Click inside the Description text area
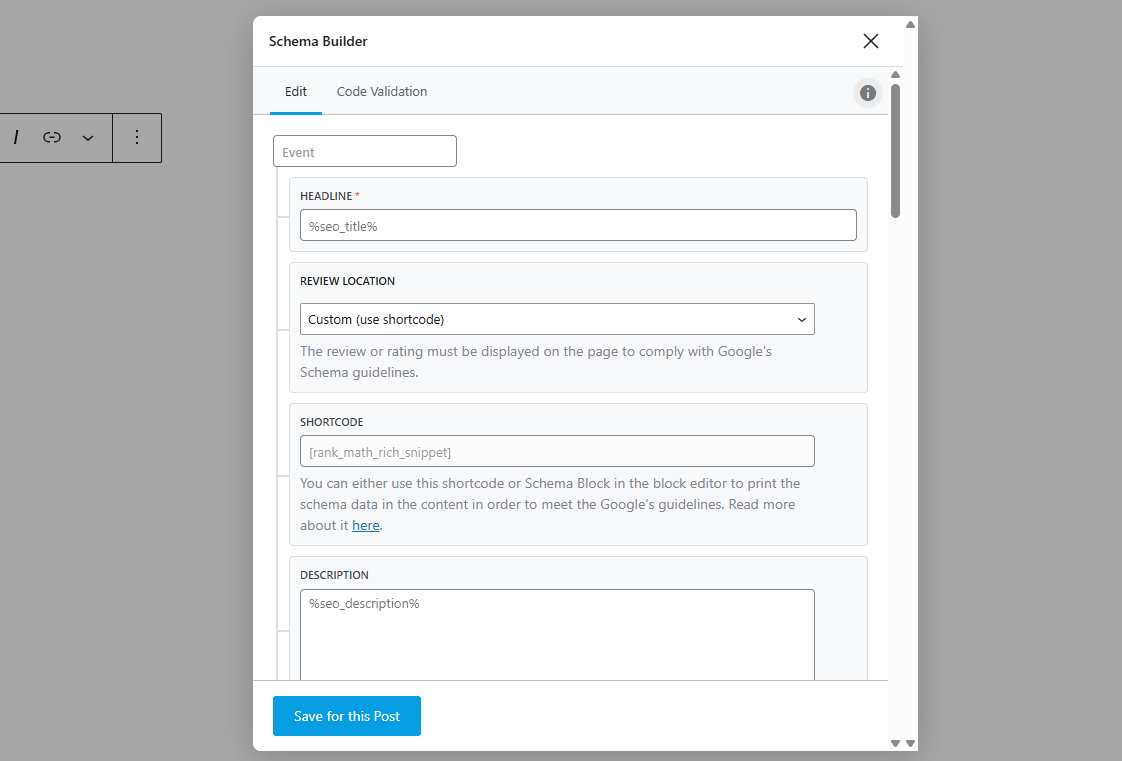The height and width of the screenshot is (761, 1122). [557, 635]
